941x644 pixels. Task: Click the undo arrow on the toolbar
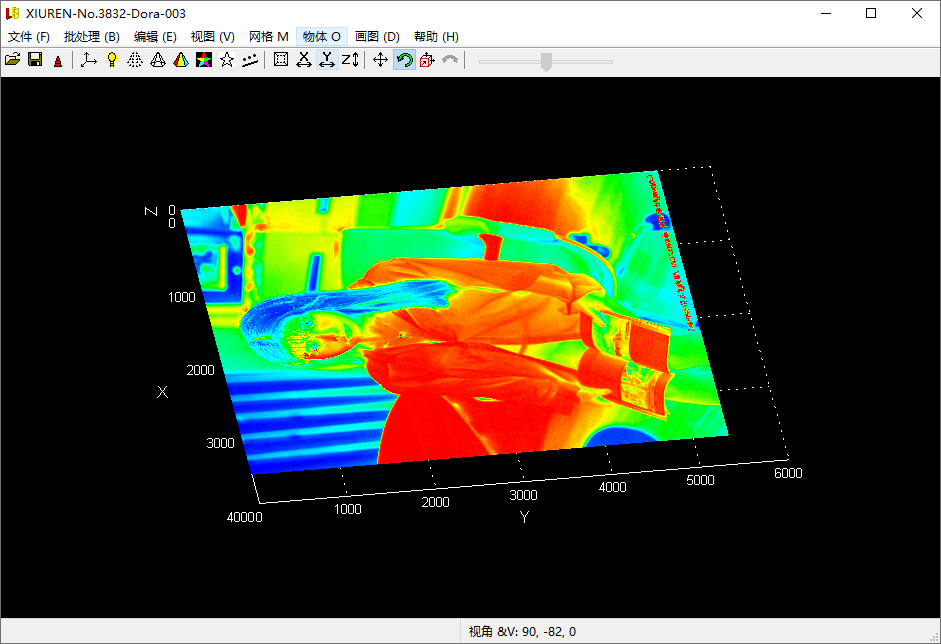point(449,59)
